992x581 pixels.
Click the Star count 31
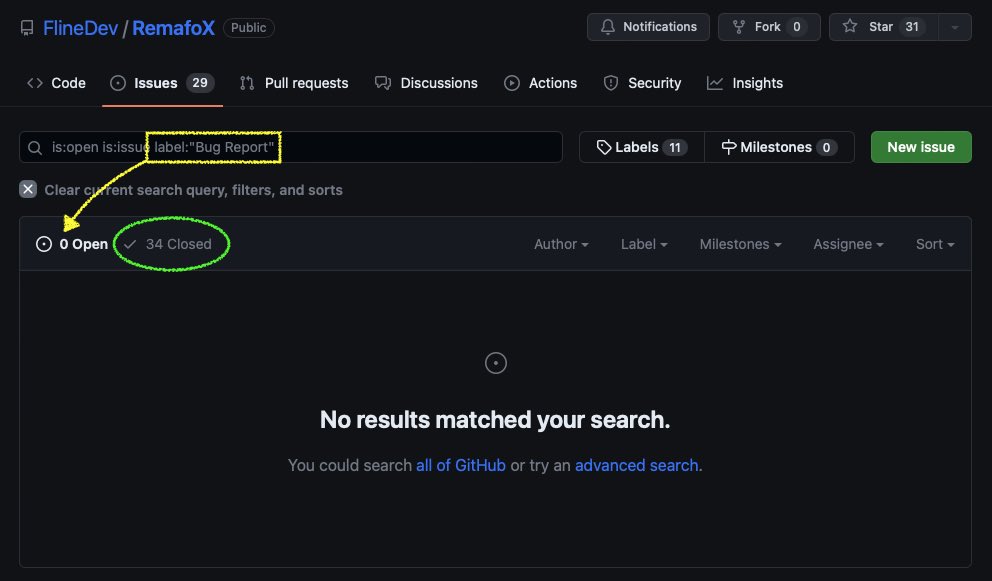(912, 27)
